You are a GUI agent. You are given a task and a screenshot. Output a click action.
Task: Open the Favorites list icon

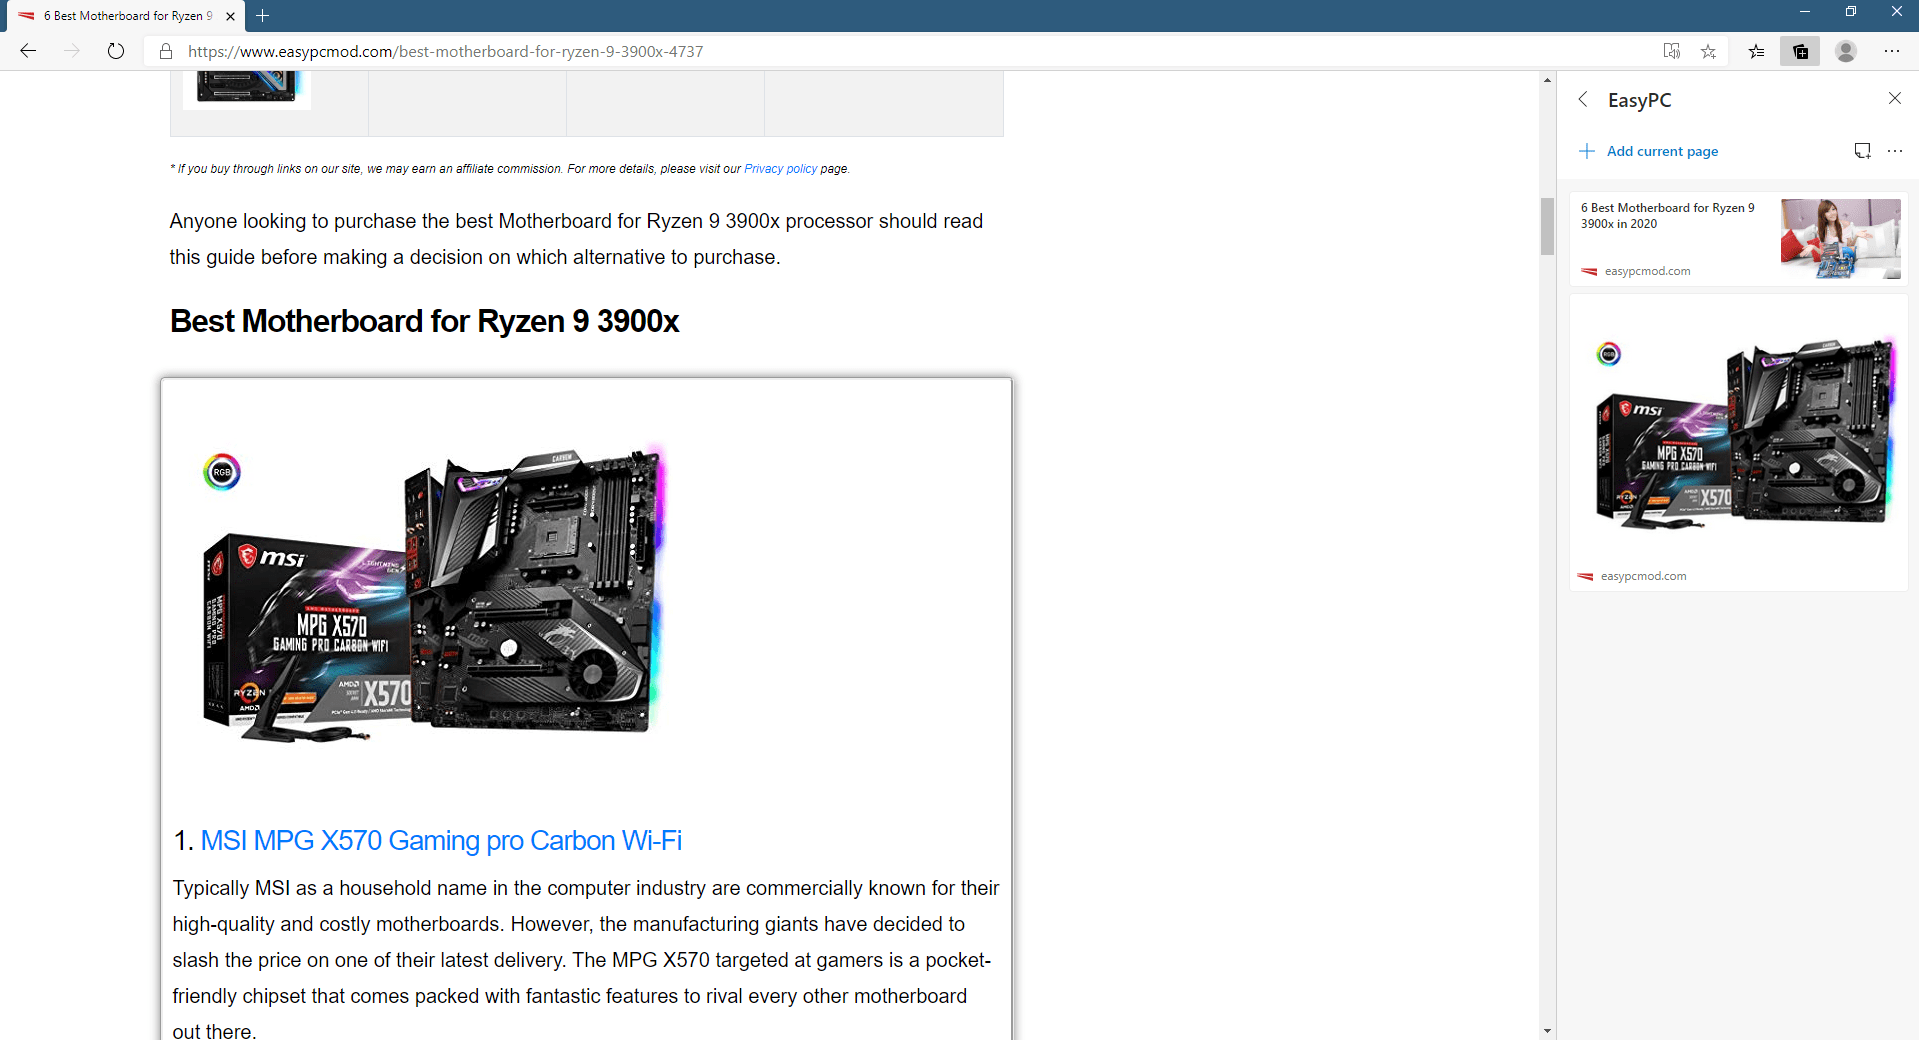point(1756,51)
